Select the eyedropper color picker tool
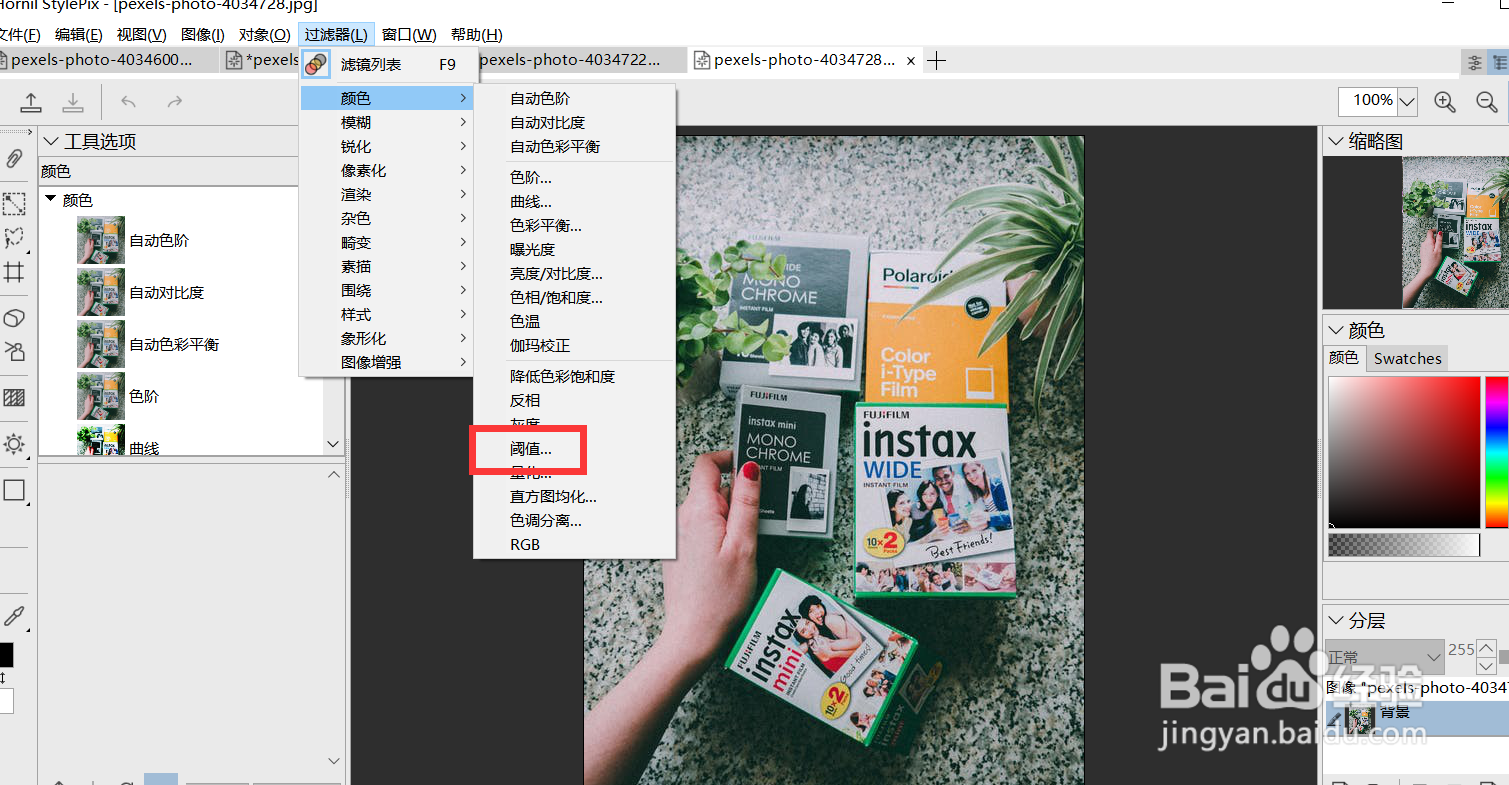The image size is (1509, 785). point(14,615)
